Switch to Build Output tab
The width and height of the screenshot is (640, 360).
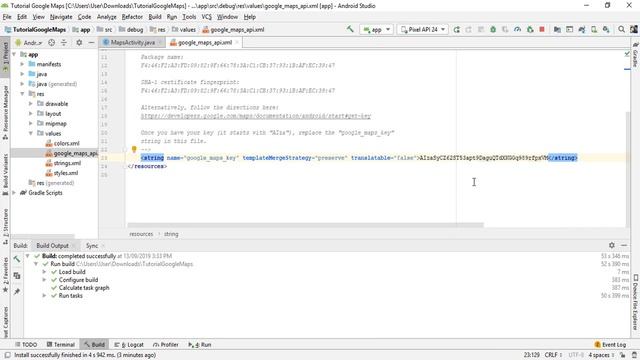52,245
